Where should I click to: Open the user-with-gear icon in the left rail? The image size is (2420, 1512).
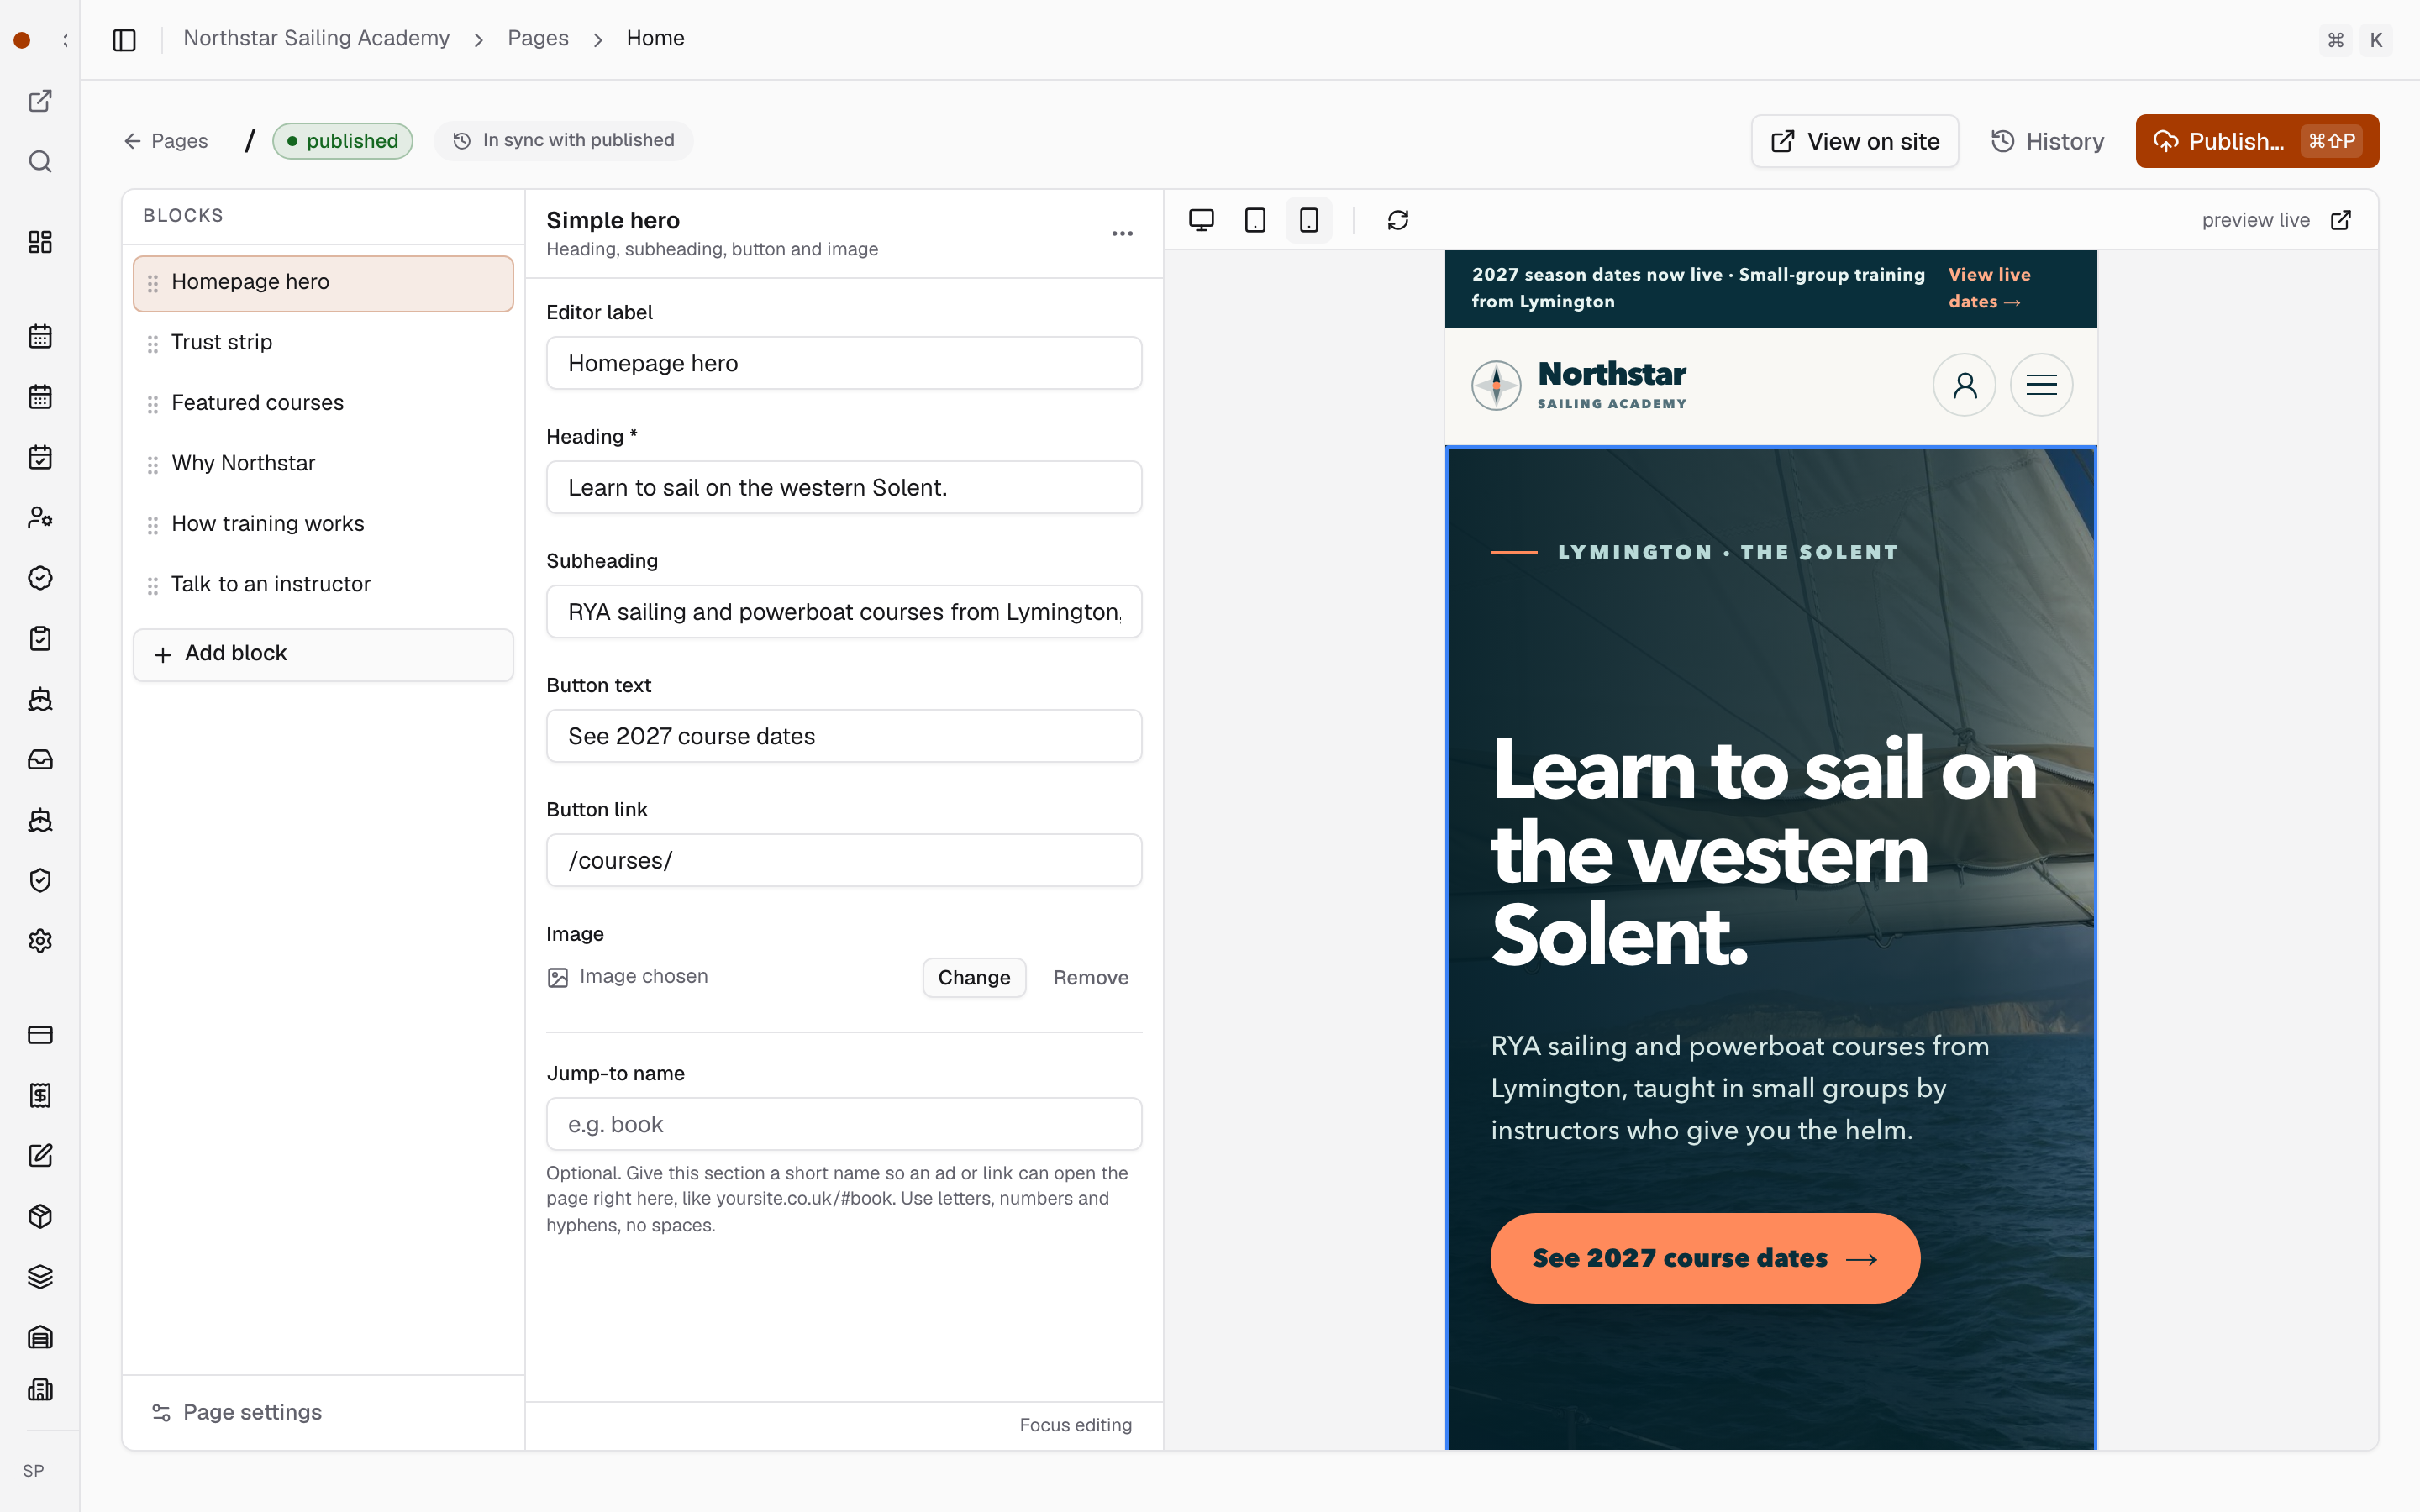click(40, 518)
